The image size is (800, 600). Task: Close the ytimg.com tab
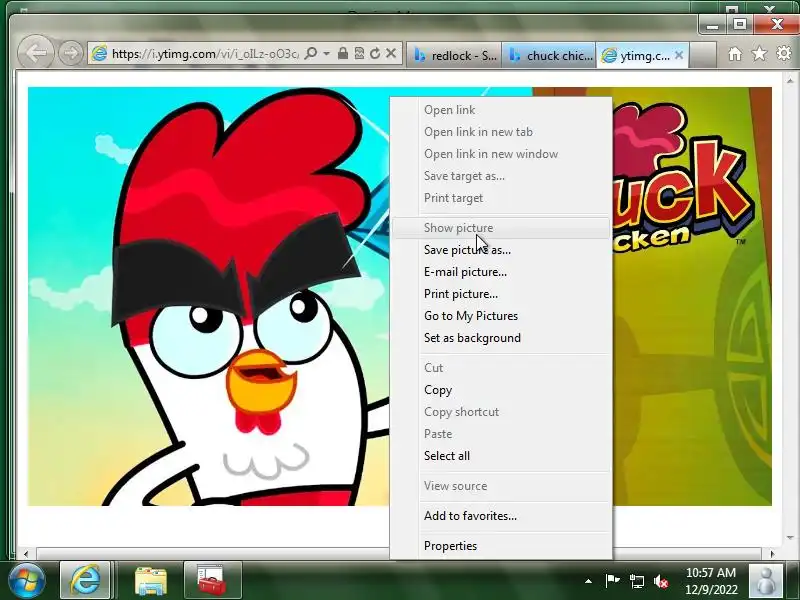coord(679,55)
